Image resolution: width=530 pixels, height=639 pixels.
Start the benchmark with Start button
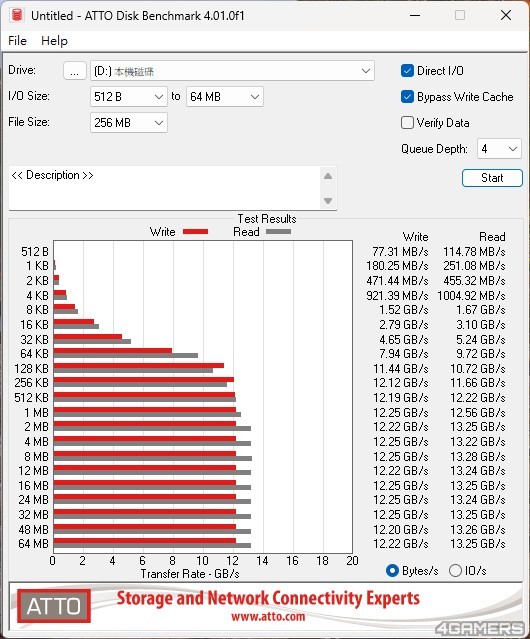[492, 178]
